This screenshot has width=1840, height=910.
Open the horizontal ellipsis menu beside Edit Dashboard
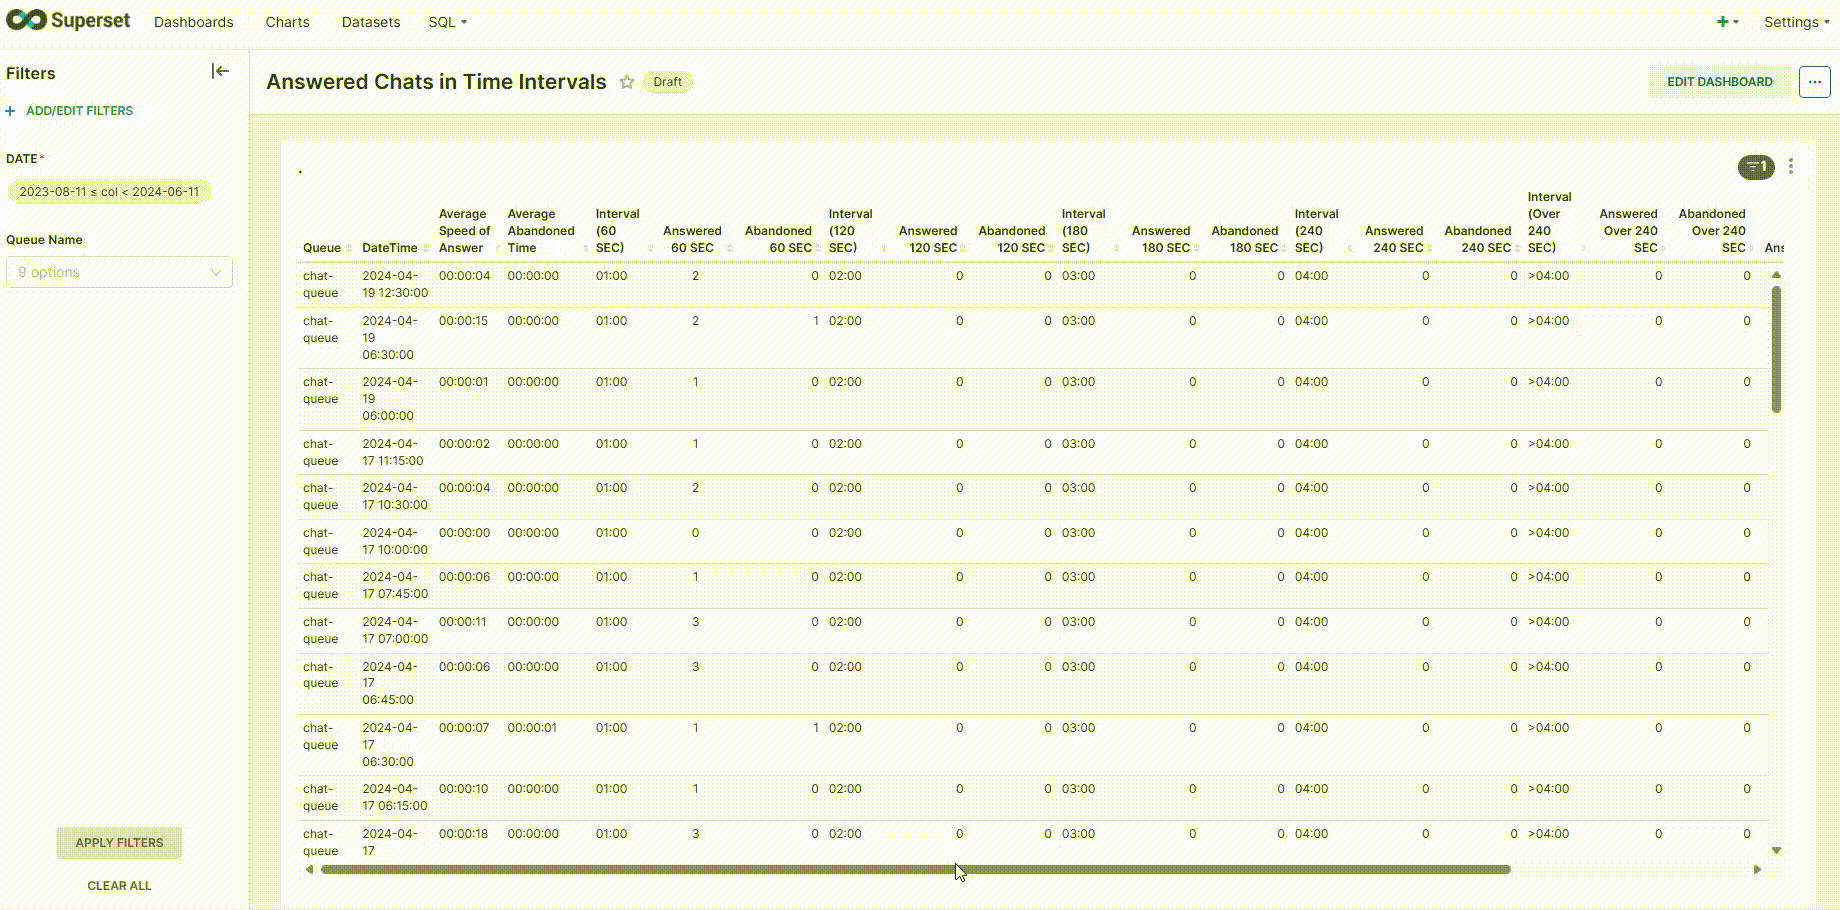pos(1814,82)
